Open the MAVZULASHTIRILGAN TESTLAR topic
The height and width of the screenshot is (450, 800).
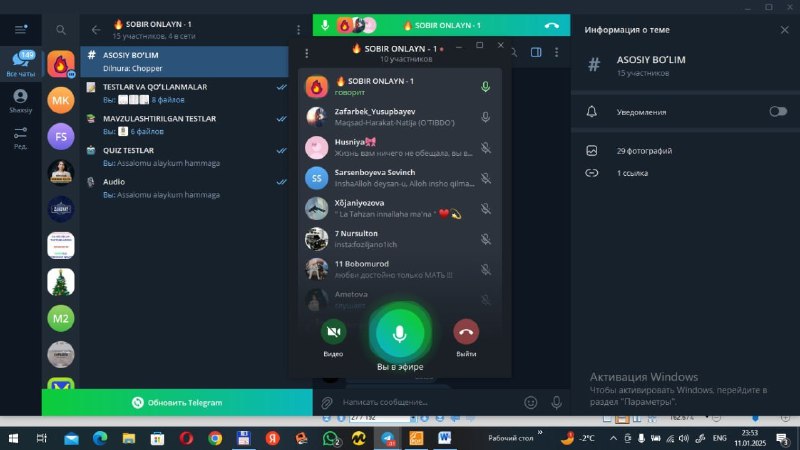coord(184,124)
